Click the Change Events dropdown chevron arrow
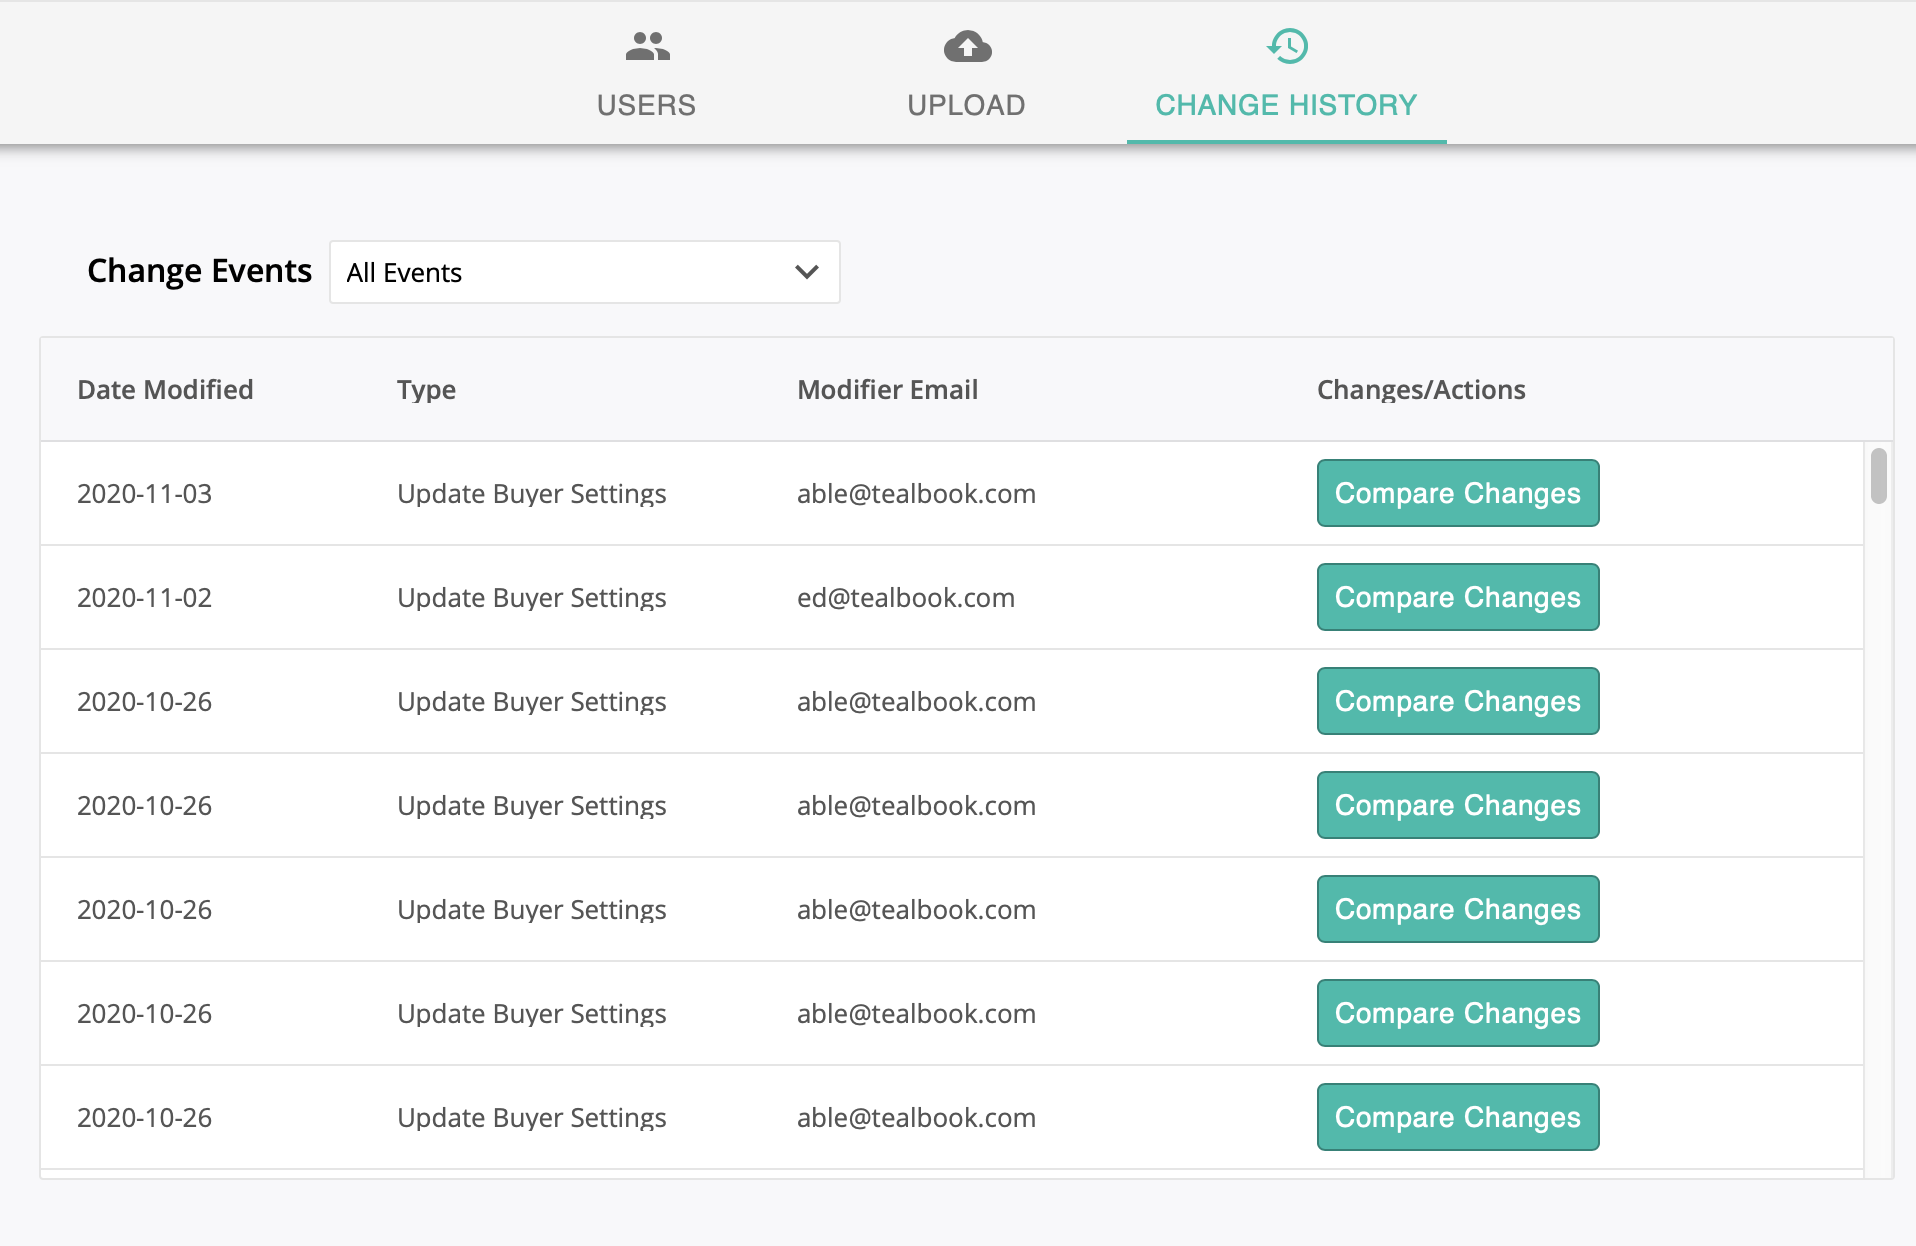The width and height of the screenshot is (1916, 1246). [807, 272]
